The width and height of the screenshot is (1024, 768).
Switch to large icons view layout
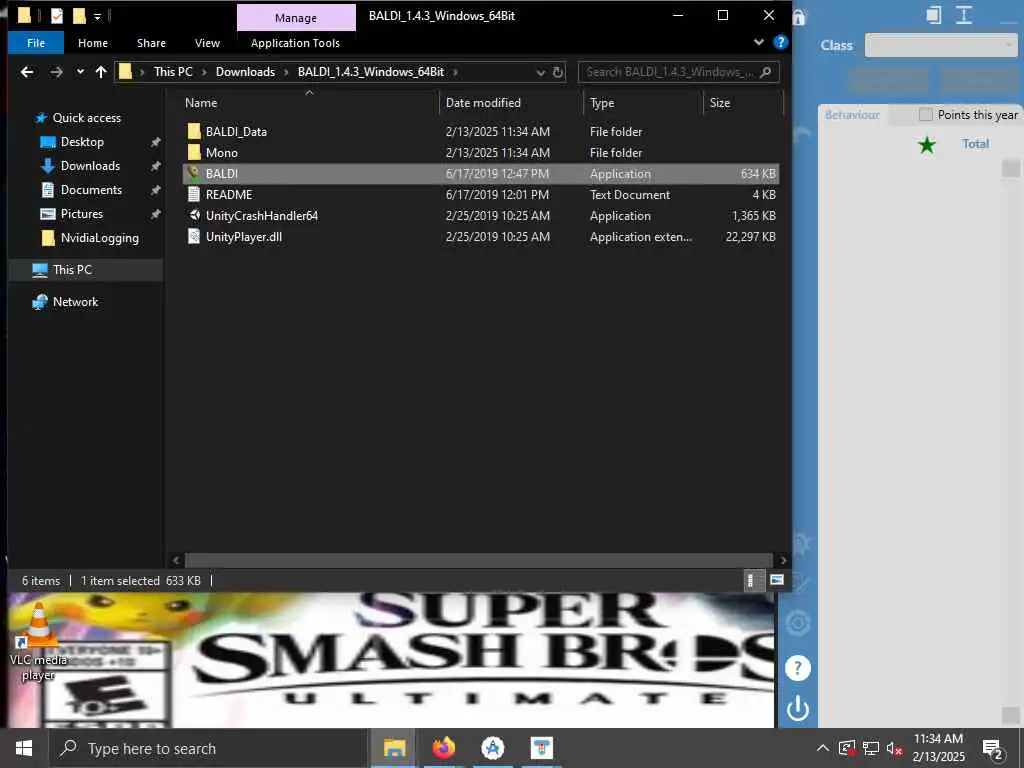(x=776, y=580)
